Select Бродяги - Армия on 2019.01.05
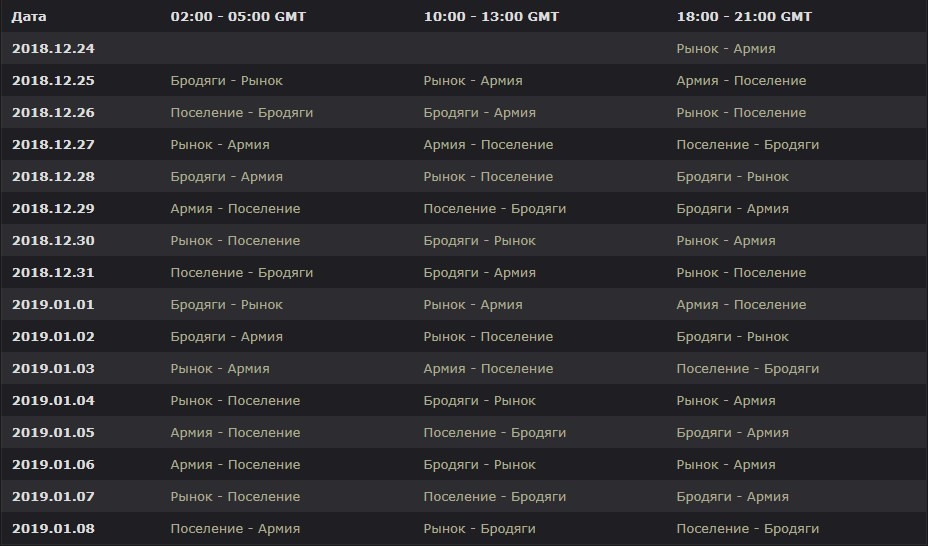Screen dimensions: 928x546 coord(732,432)
